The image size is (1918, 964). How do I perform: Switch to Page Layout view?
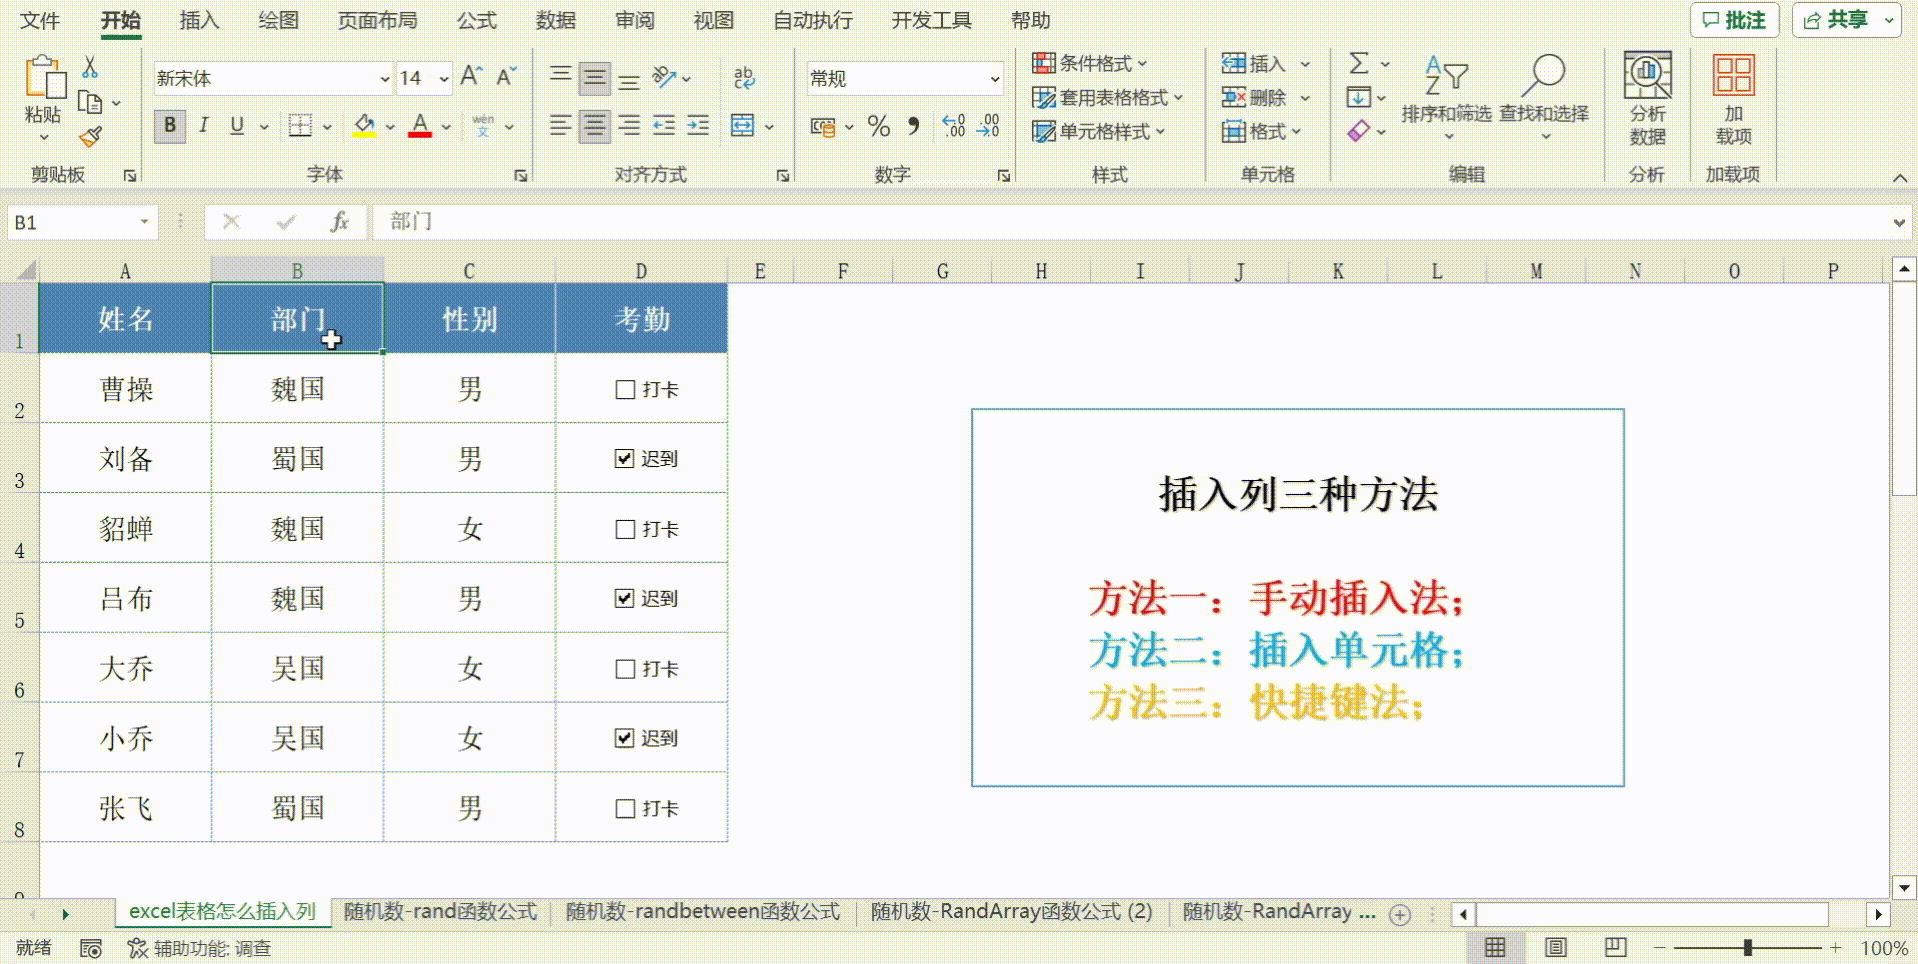[1556, 947]
